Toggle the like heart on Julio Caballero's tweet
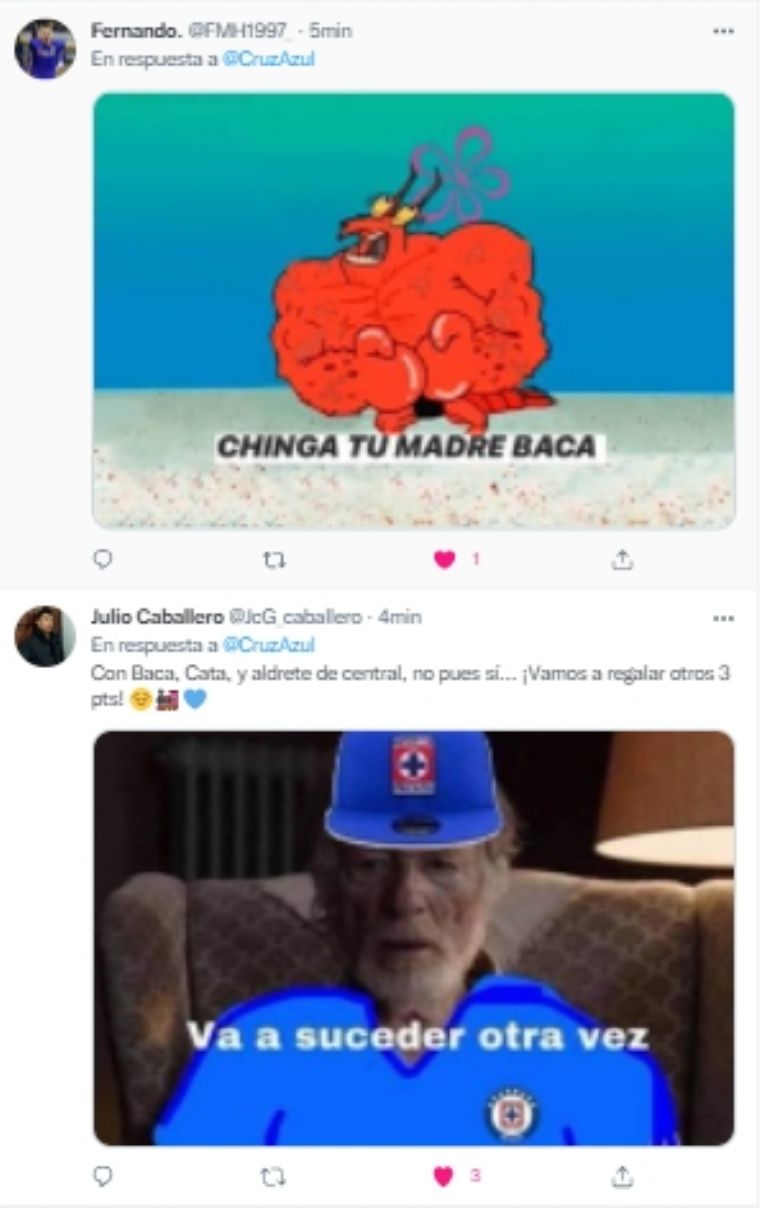The width and height of the screenshot is (768, 1208). tap(444, 1177)
